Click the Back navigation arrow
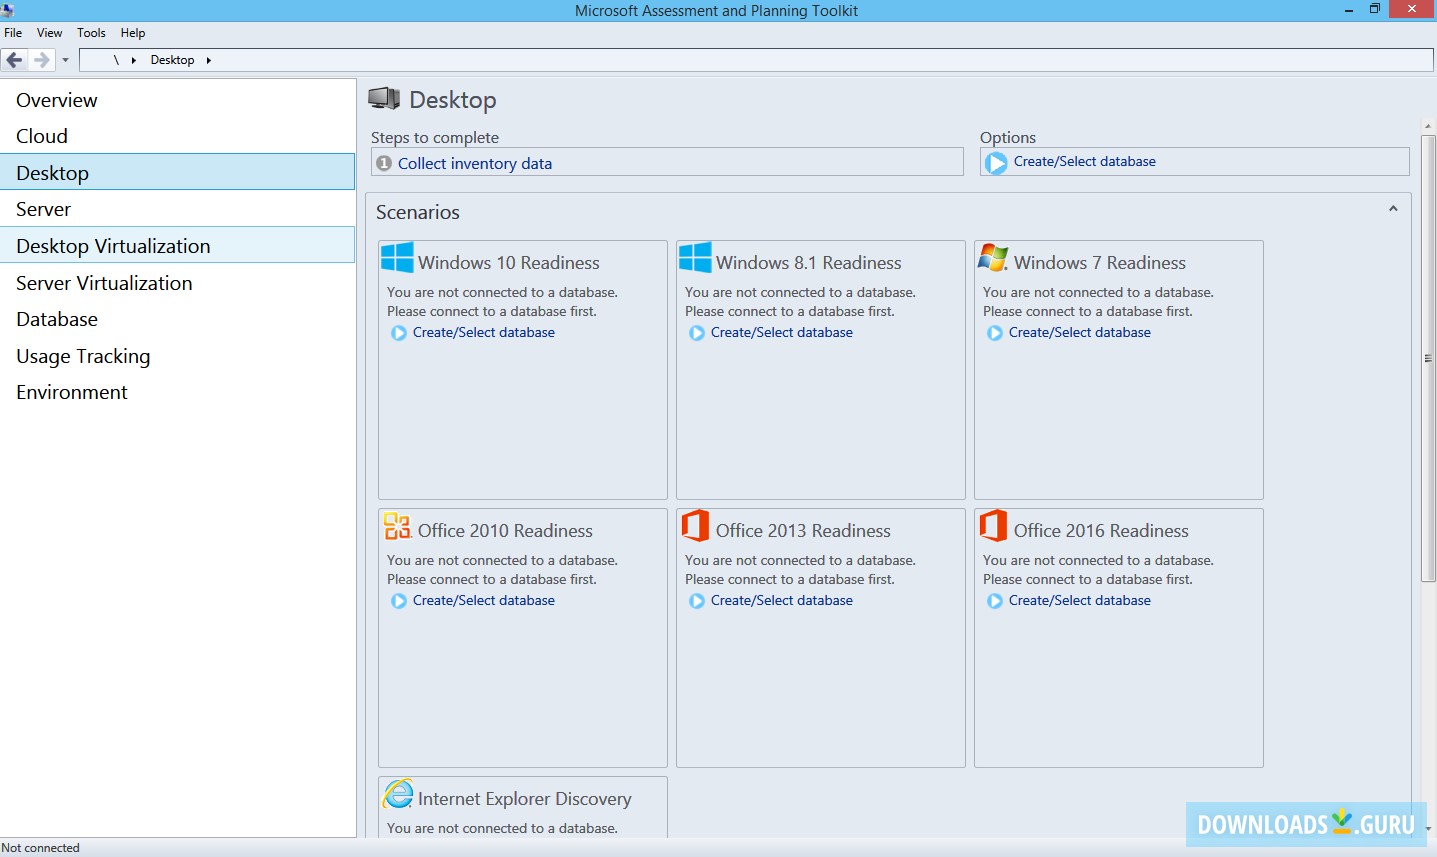Image resolution: width=1437 pixels, height=857 pixels. (14, 60)
